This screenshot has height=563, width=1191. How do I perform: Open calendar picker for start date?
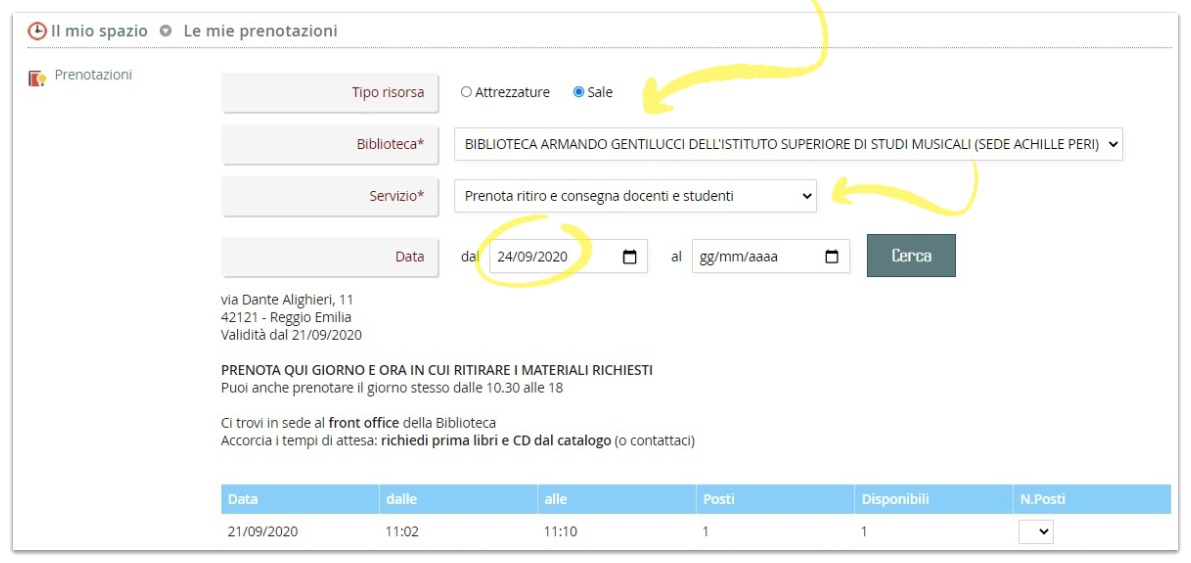(629, 257)
